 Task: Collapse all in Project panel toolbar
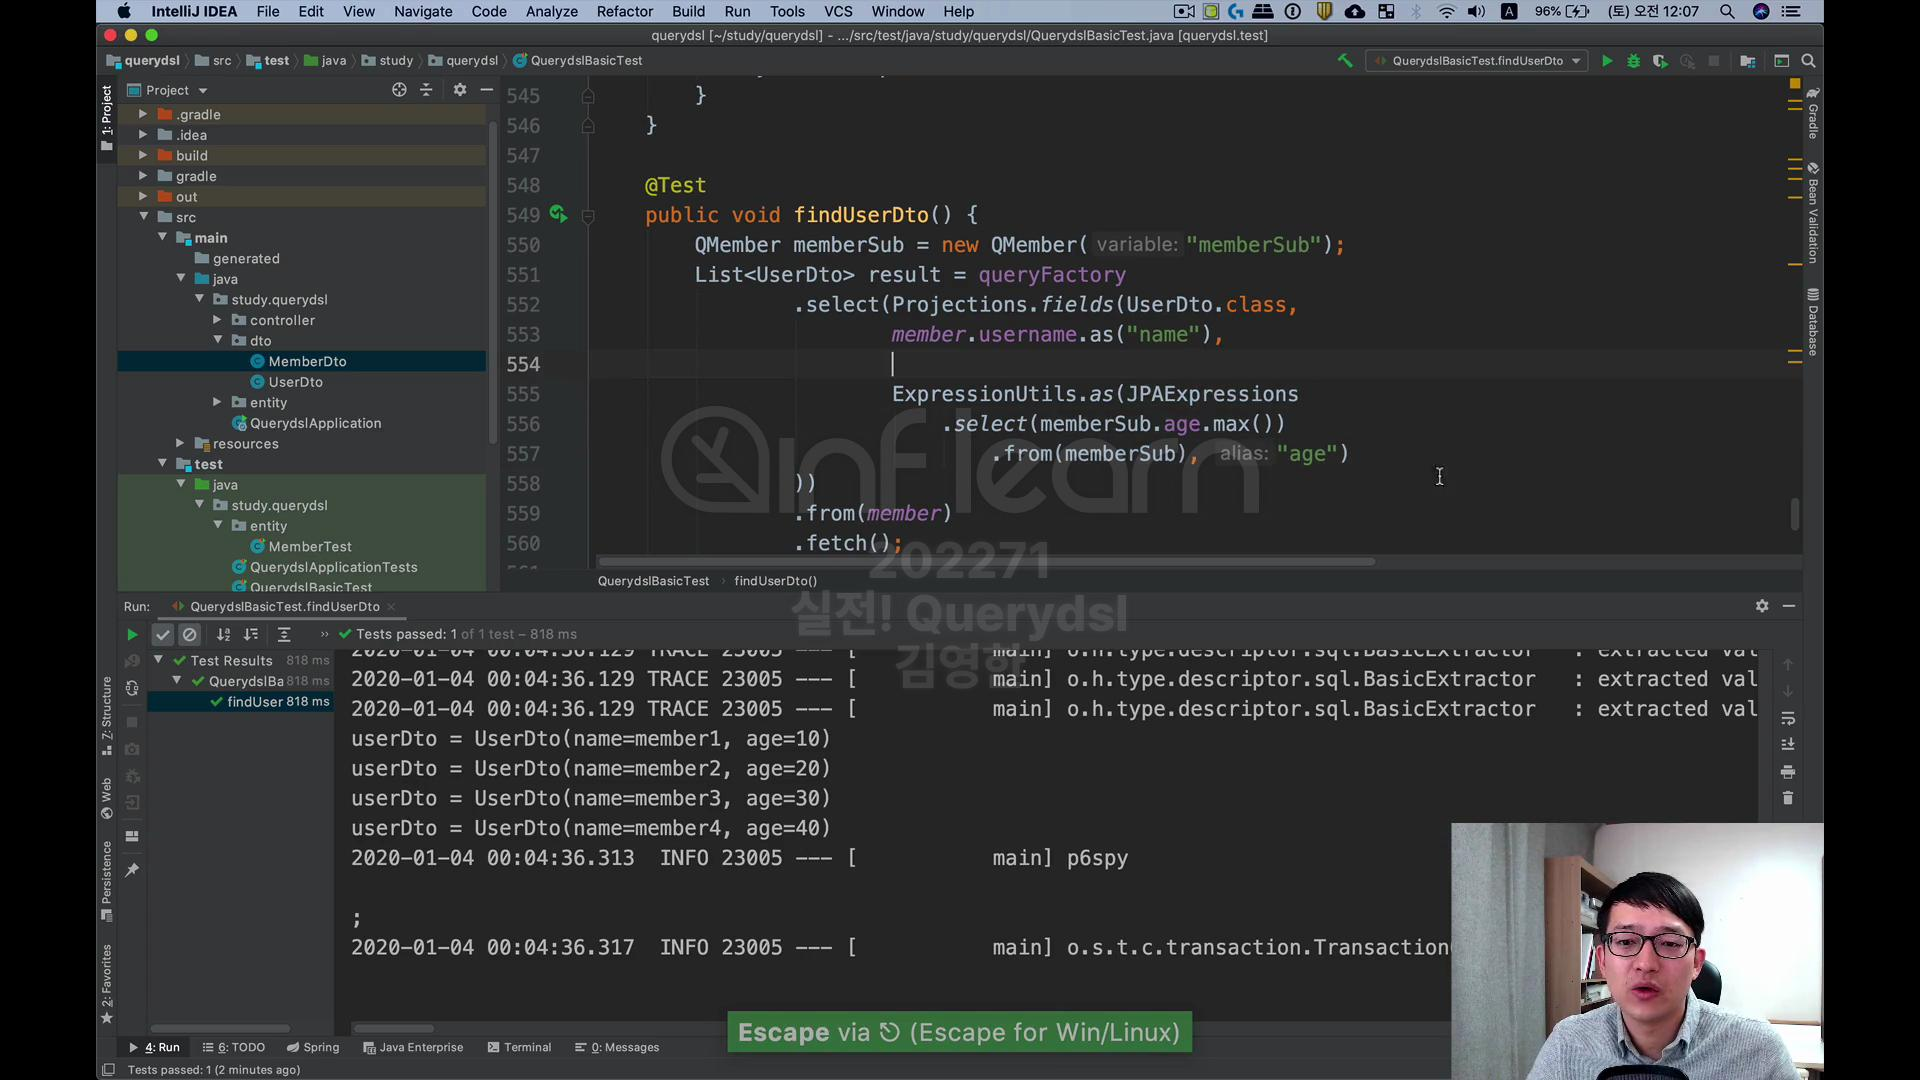pos(426,90)
